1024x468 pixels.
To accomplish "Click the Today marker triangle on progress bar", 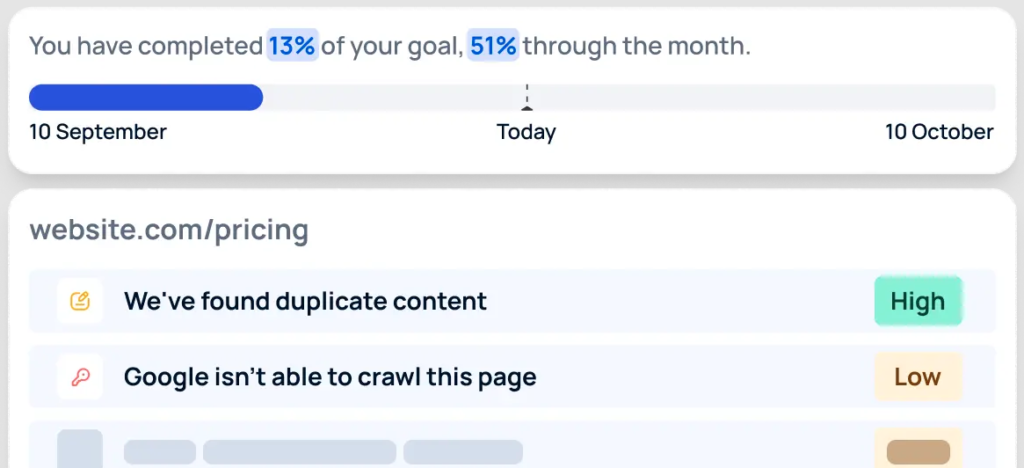I will point(527,107).
